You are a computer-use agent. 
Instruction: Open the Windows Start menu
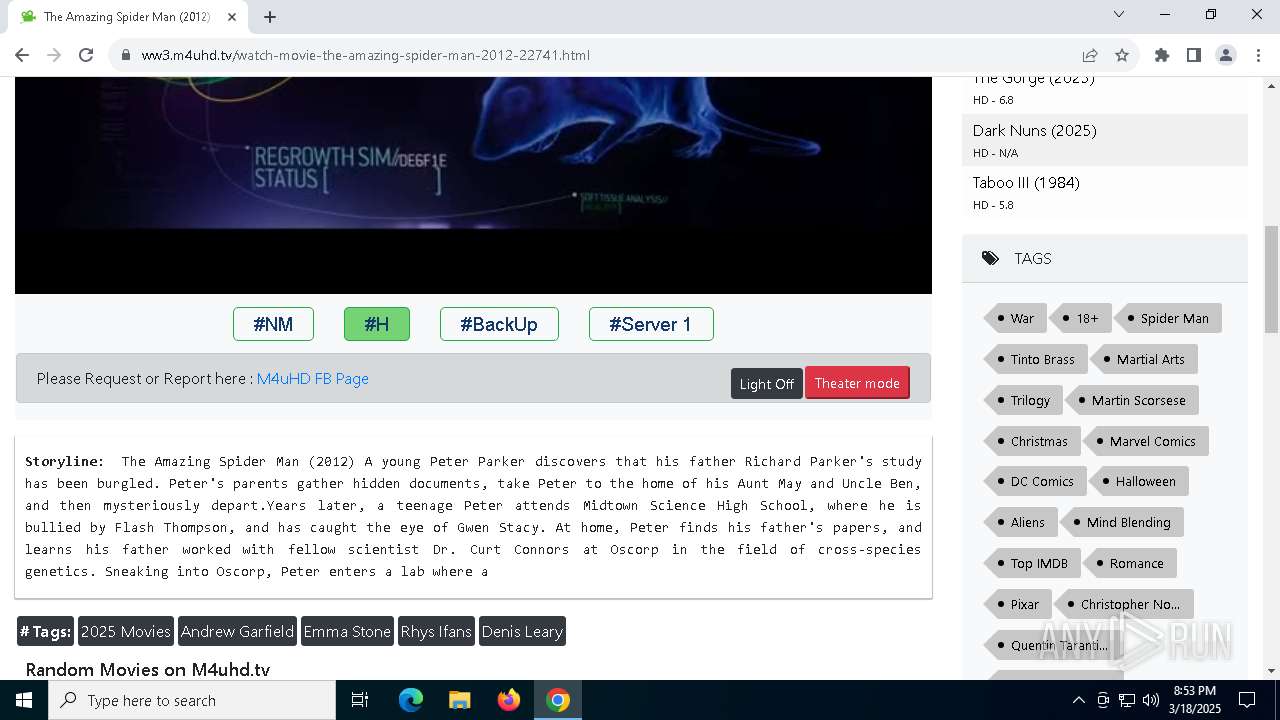click(24, 700)
